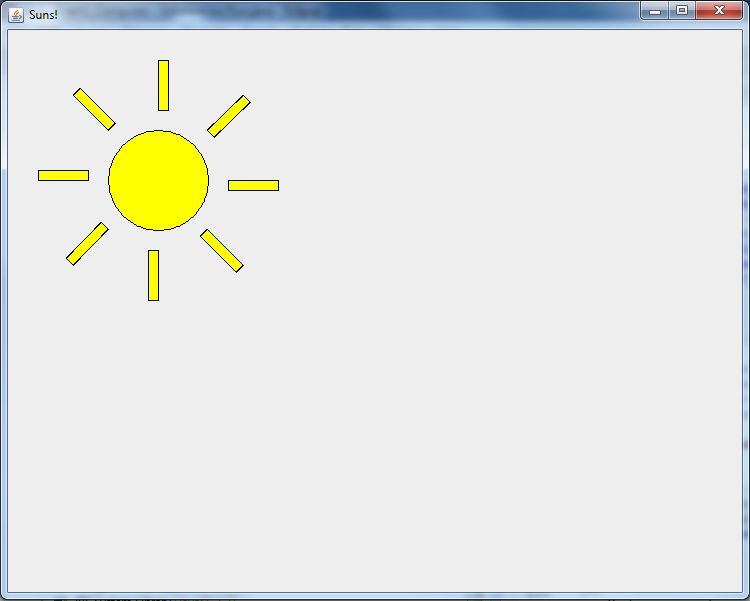Click an empty spot on the title bar
Viewport: 750px width, 601px height.
(x=350, y=14)
